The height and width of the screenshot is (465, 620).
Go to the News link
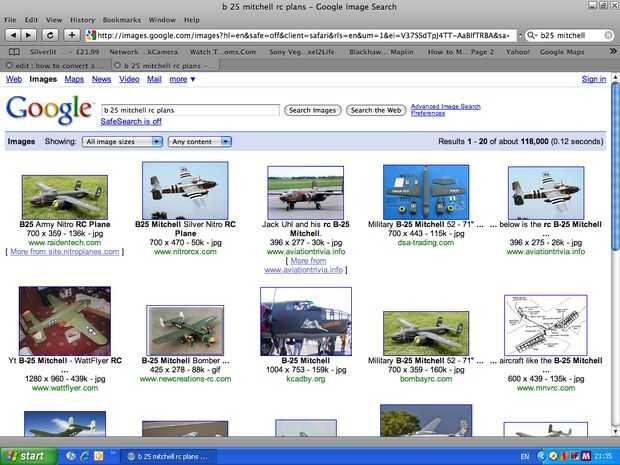101,79
